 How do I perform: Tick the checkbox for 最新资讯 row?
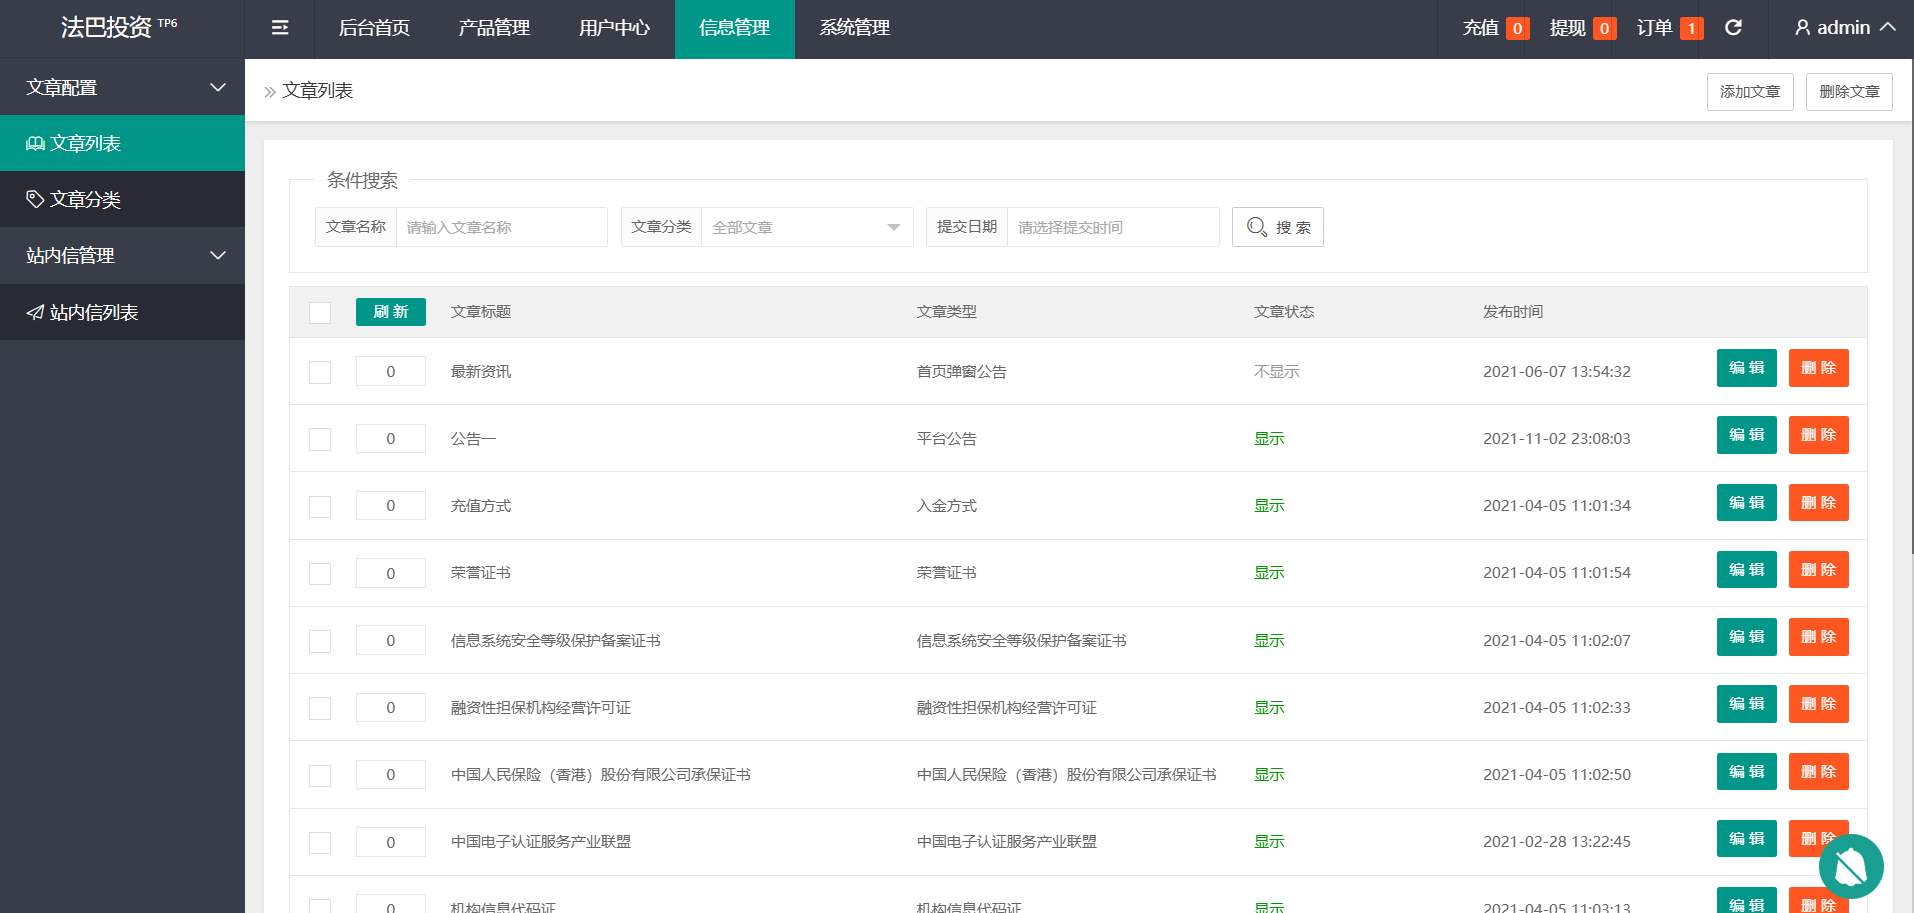tap(320, 372)
